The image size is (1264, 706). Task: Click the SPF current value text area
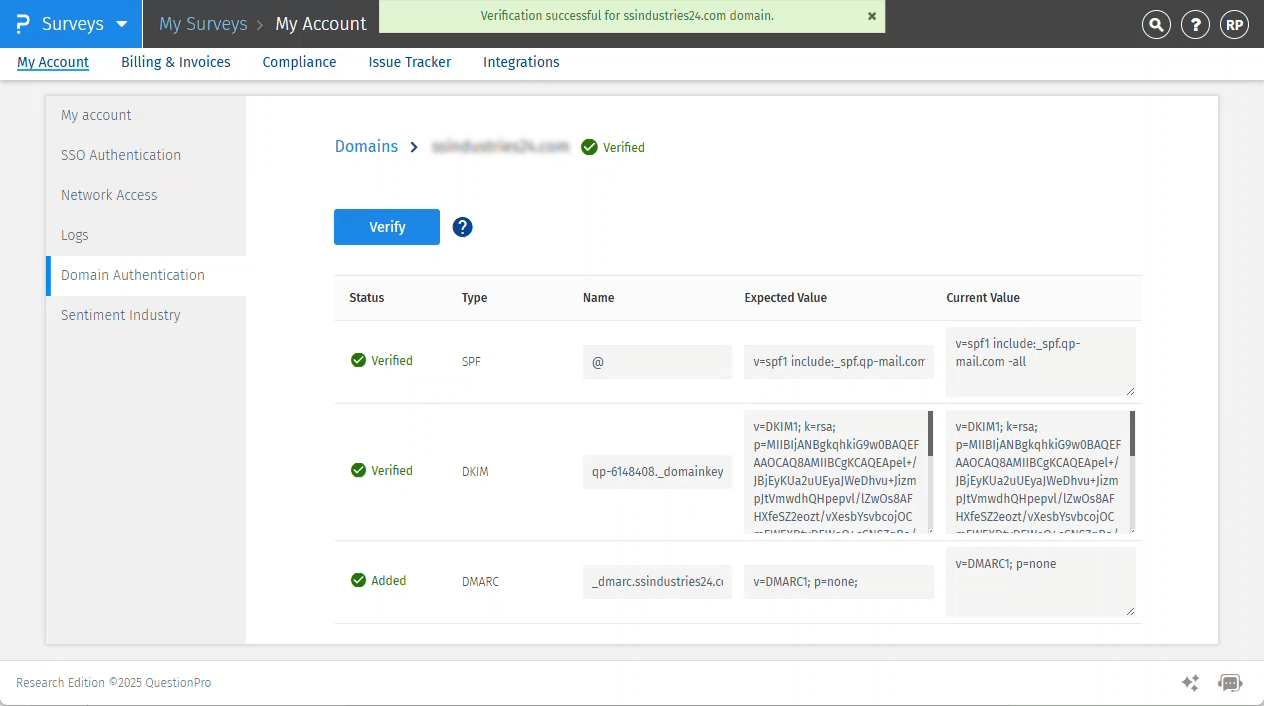(1041, 362)
